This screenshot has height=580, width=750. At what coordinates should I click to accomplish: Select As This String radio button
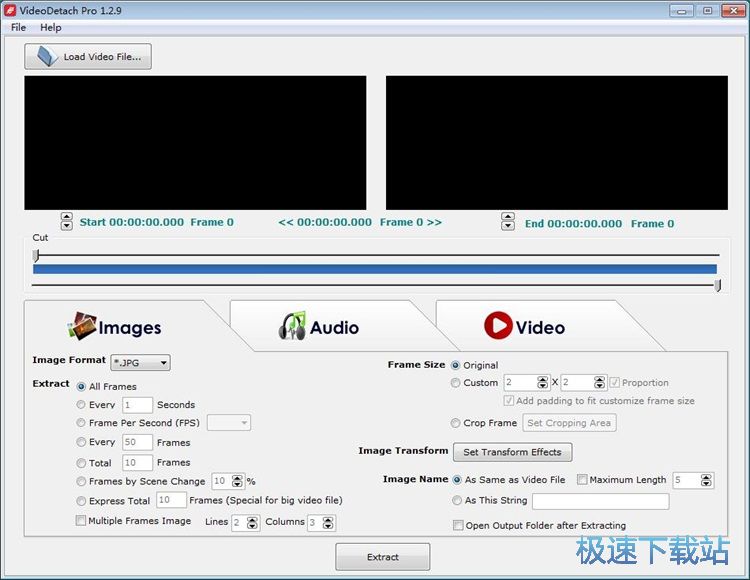click(x=457, y=500)
